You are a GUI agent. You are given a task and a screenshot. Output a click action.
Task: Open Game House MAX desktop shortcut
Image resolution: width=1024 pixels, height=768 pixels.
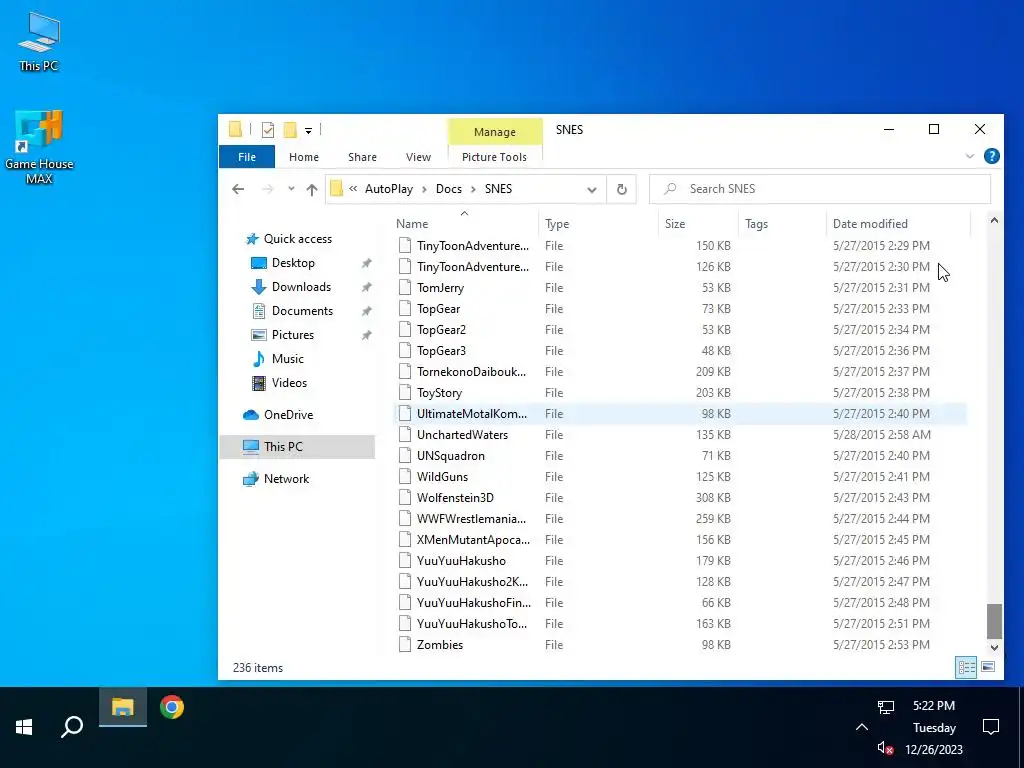(39, 147)
